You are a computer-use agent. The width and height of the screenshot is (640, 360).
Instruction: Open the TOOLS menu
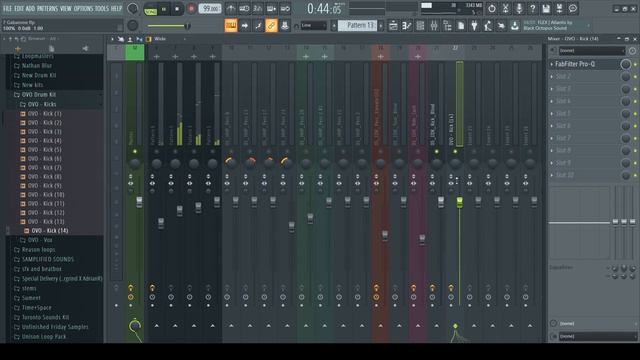pos(102,9)
